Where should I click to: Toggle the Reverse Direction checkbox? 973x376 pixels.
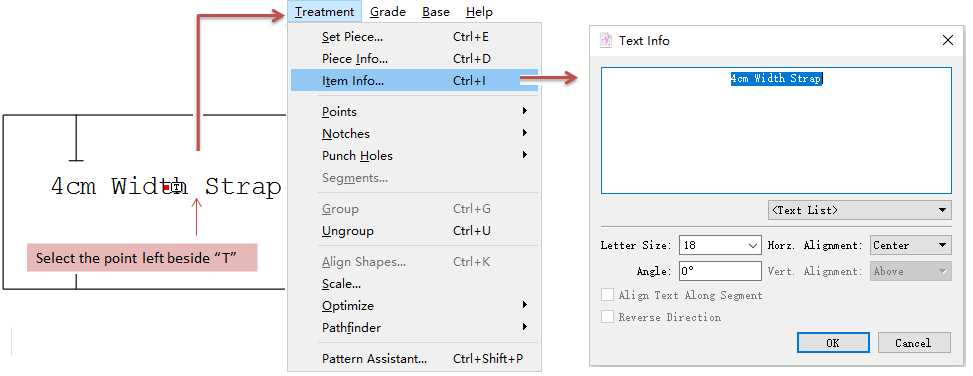point(608,317)
